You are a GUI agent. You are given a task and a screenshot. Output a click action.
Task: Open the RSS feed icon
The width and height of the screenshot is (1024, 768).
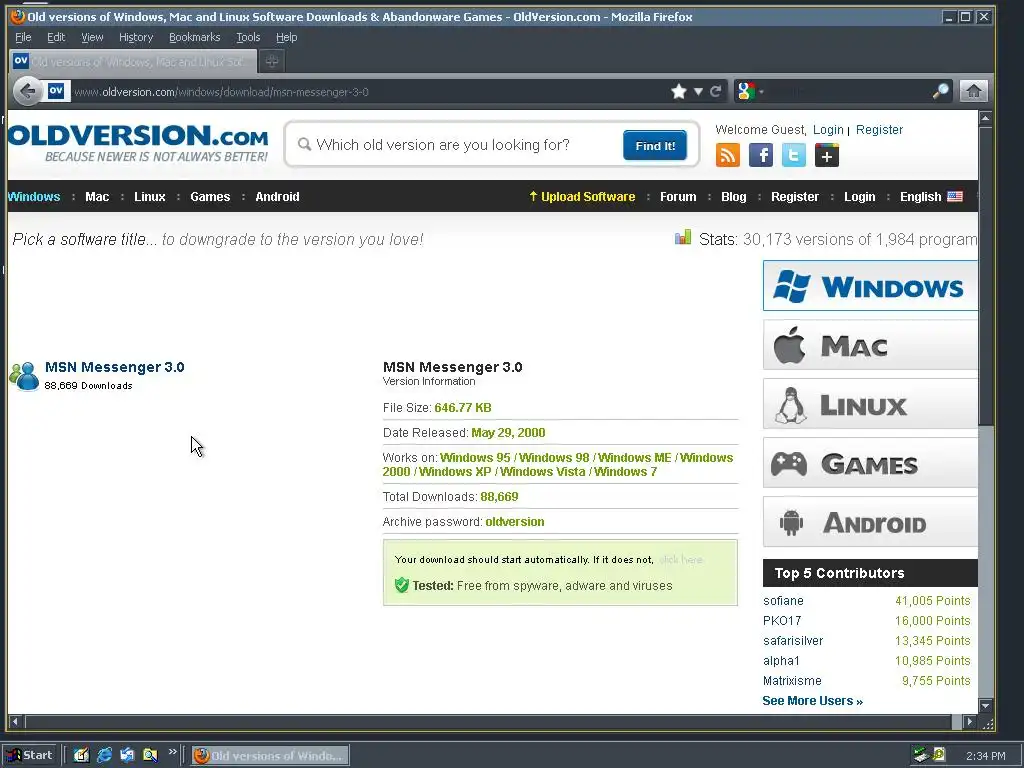[x=728, y=155]
